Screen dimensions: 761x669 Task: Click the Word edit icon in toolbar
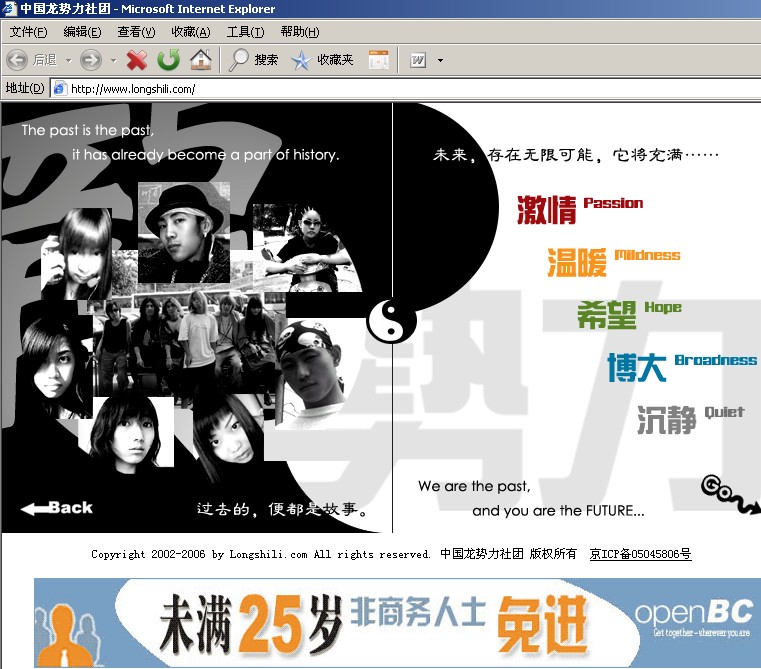point(418,60)
